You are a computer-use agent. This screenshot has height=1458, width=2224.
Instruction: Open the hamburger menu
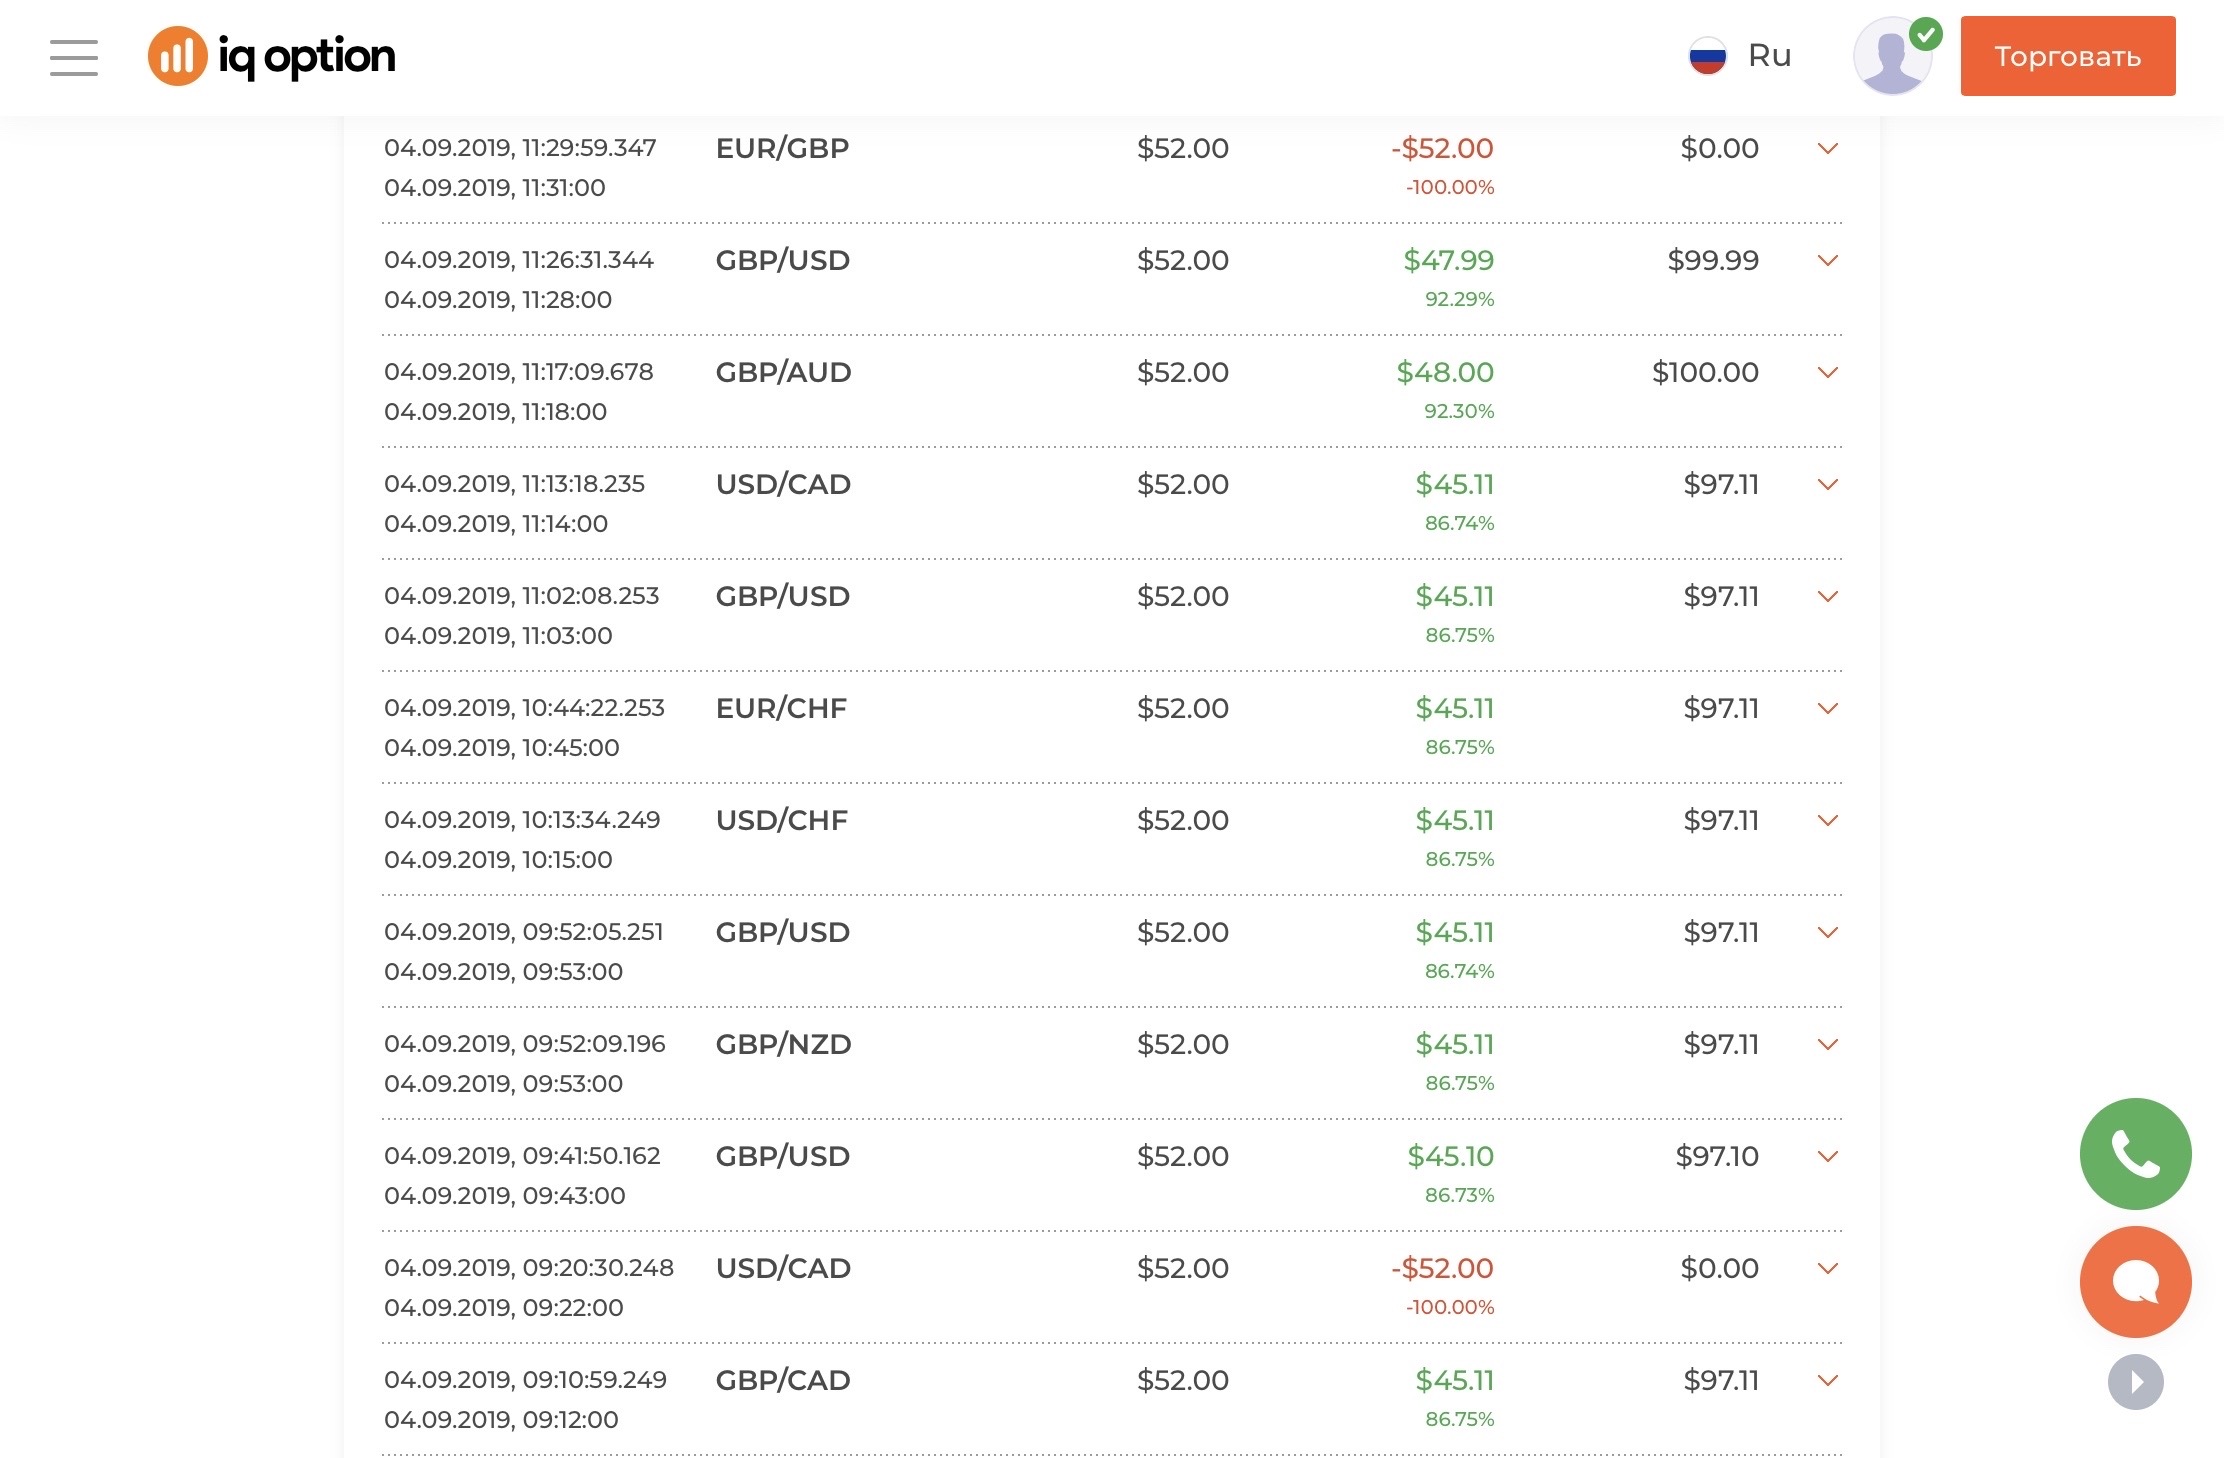(74, 57)
